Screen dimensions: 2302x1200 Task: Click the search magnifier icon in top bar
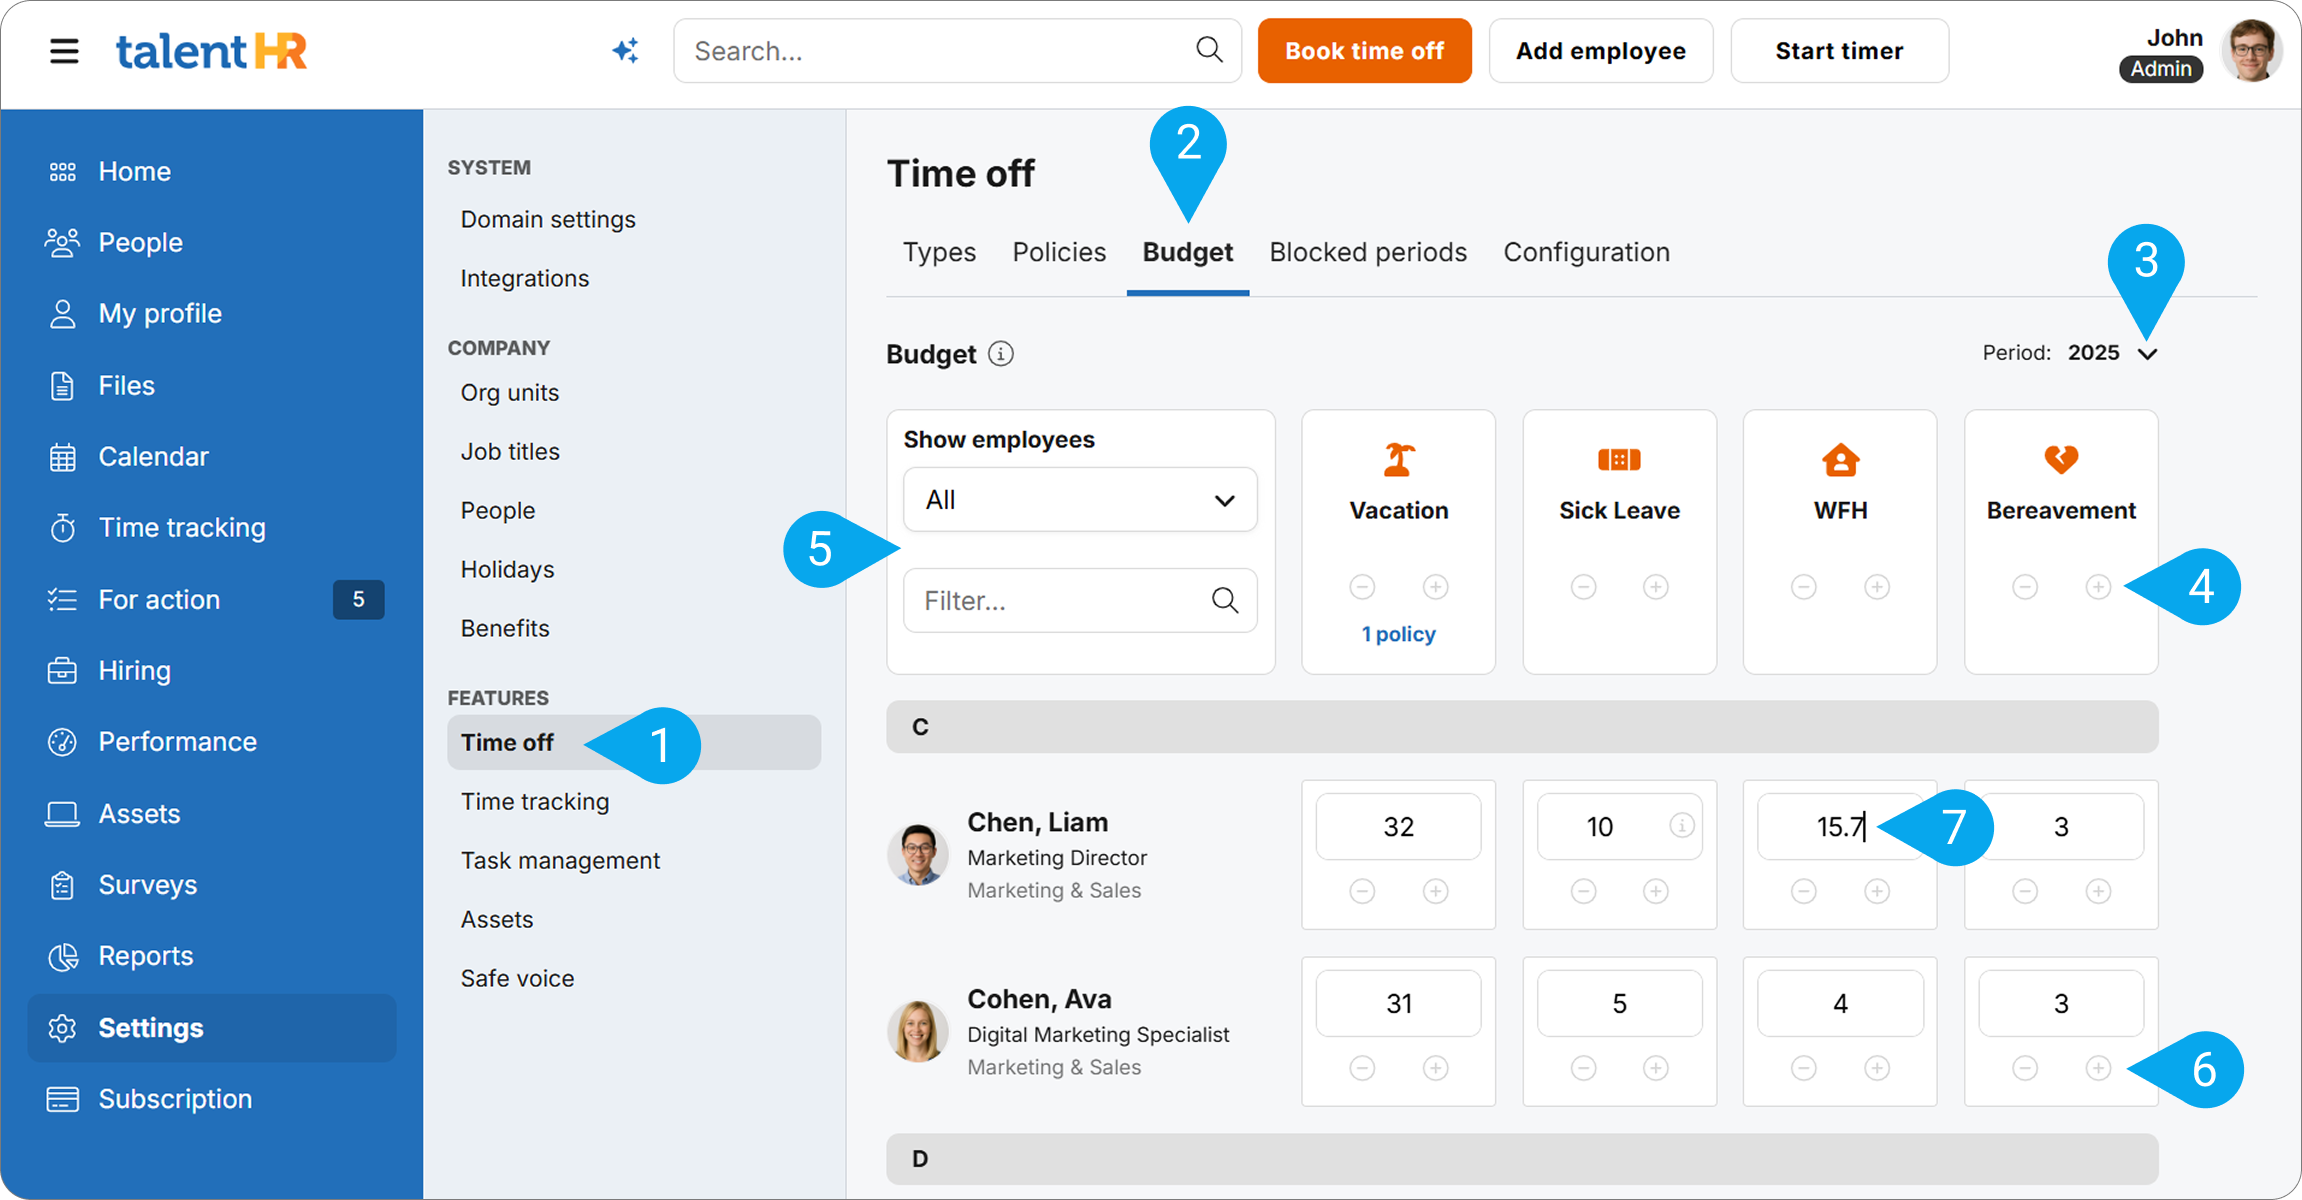coord(1209,50)
